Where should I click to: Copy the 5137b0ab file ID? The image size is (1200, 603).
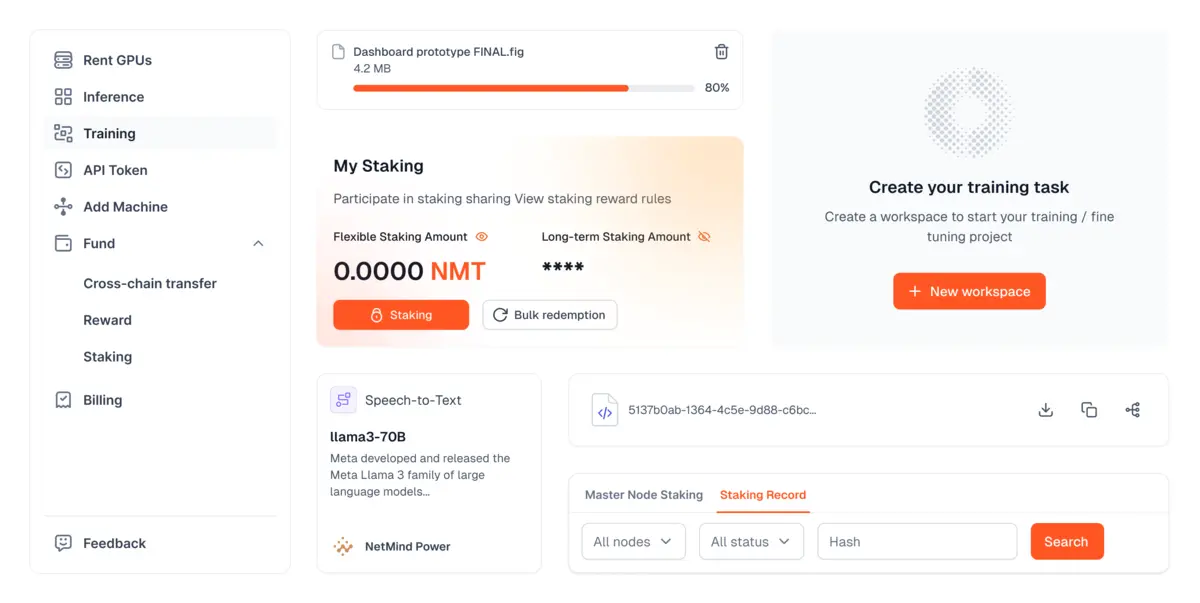coord(1089,410)
